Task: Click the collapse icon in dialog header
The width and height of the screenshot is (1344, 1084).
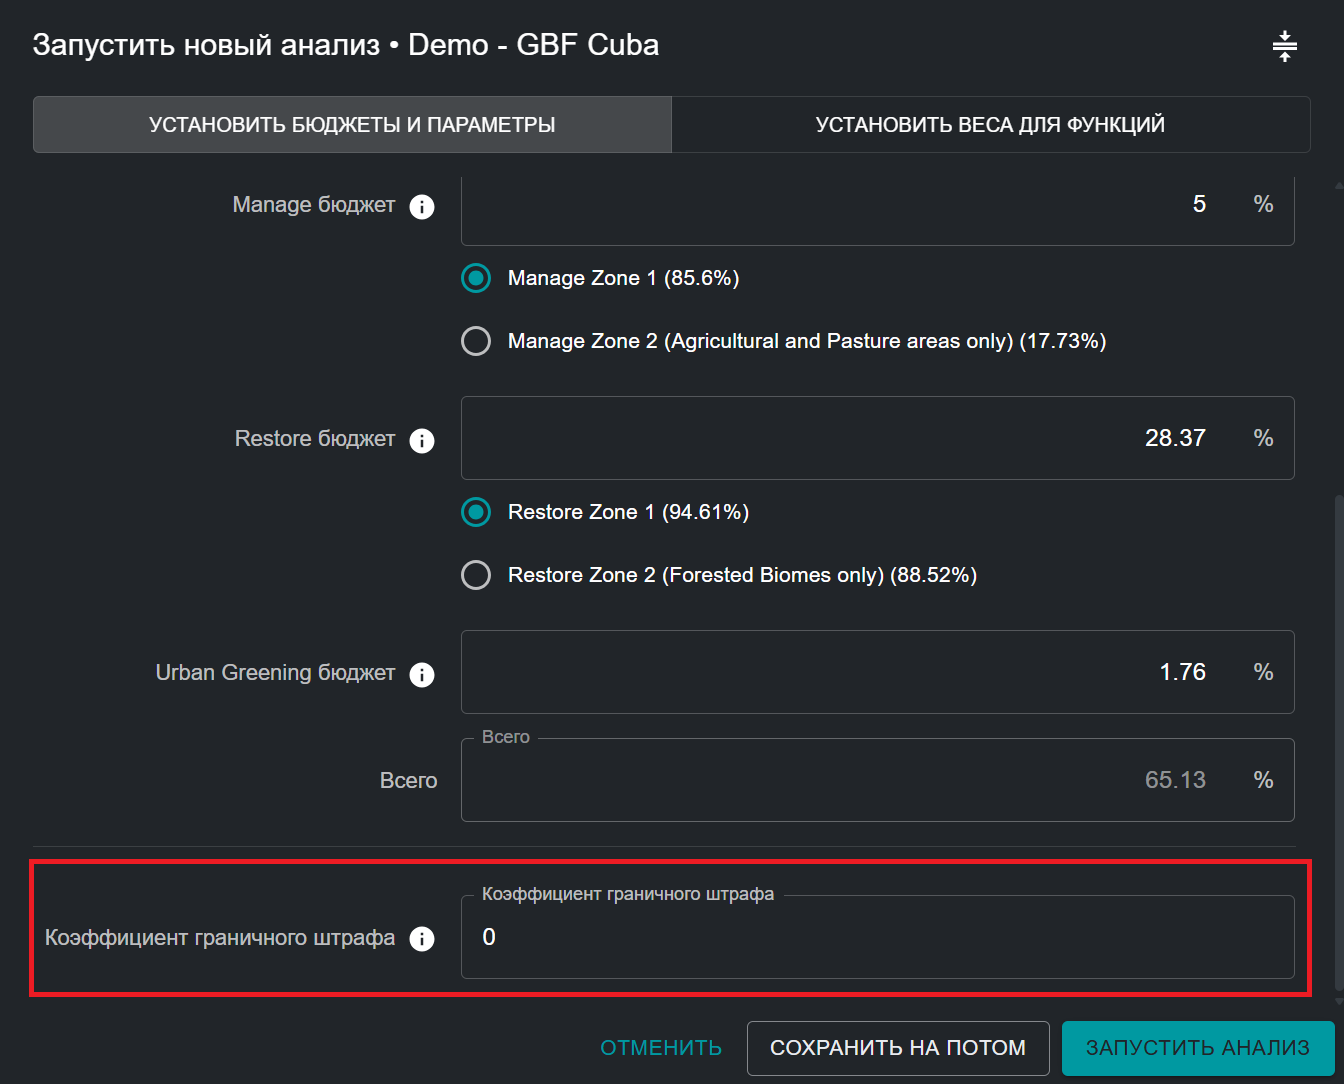Action: click(1285, 46)
